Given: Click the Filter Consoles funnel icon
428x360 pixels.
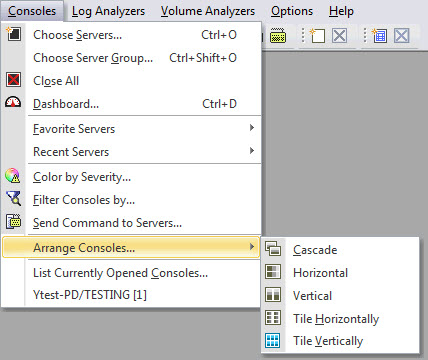Looking at the screenshot, I should tap(13, 198).
